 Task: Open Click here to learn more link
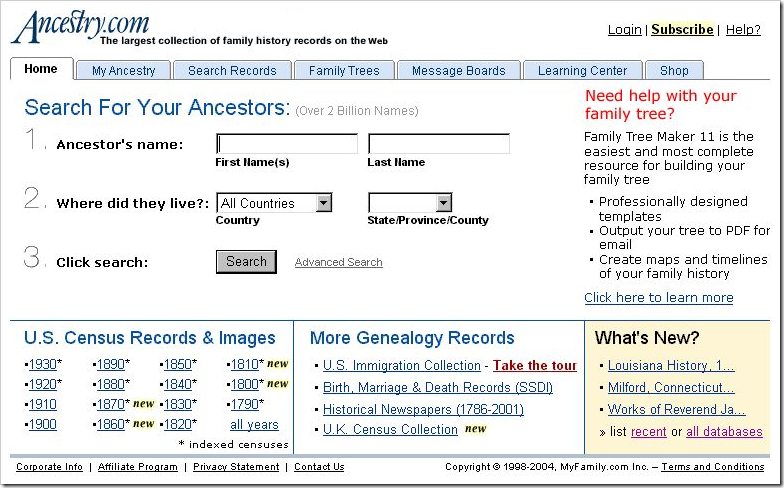658,297
